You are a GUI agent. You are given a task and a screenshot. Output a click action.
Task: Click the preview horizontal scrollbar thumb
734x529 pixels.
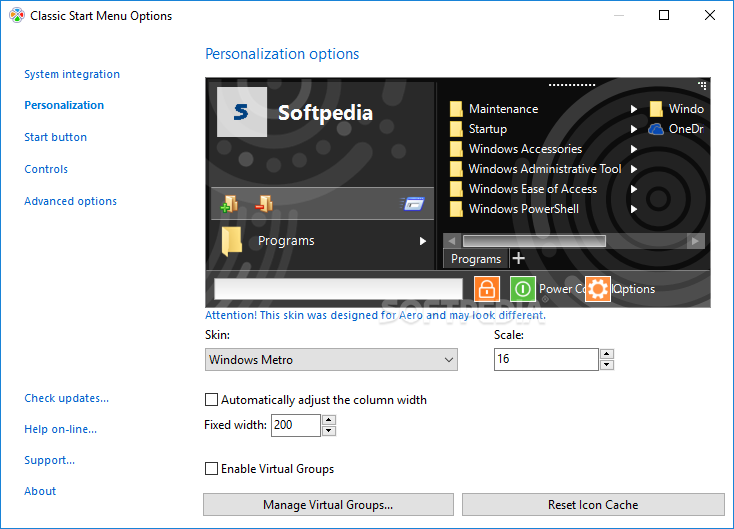534,241
